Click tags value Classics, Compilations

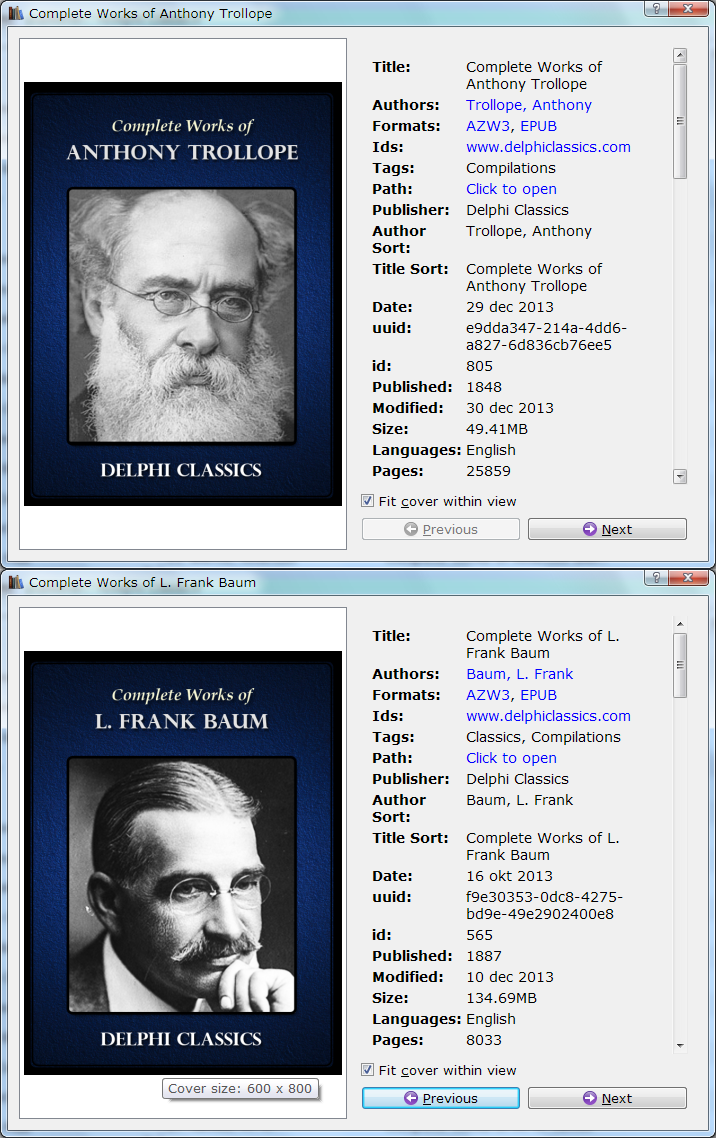click(543, 737)
